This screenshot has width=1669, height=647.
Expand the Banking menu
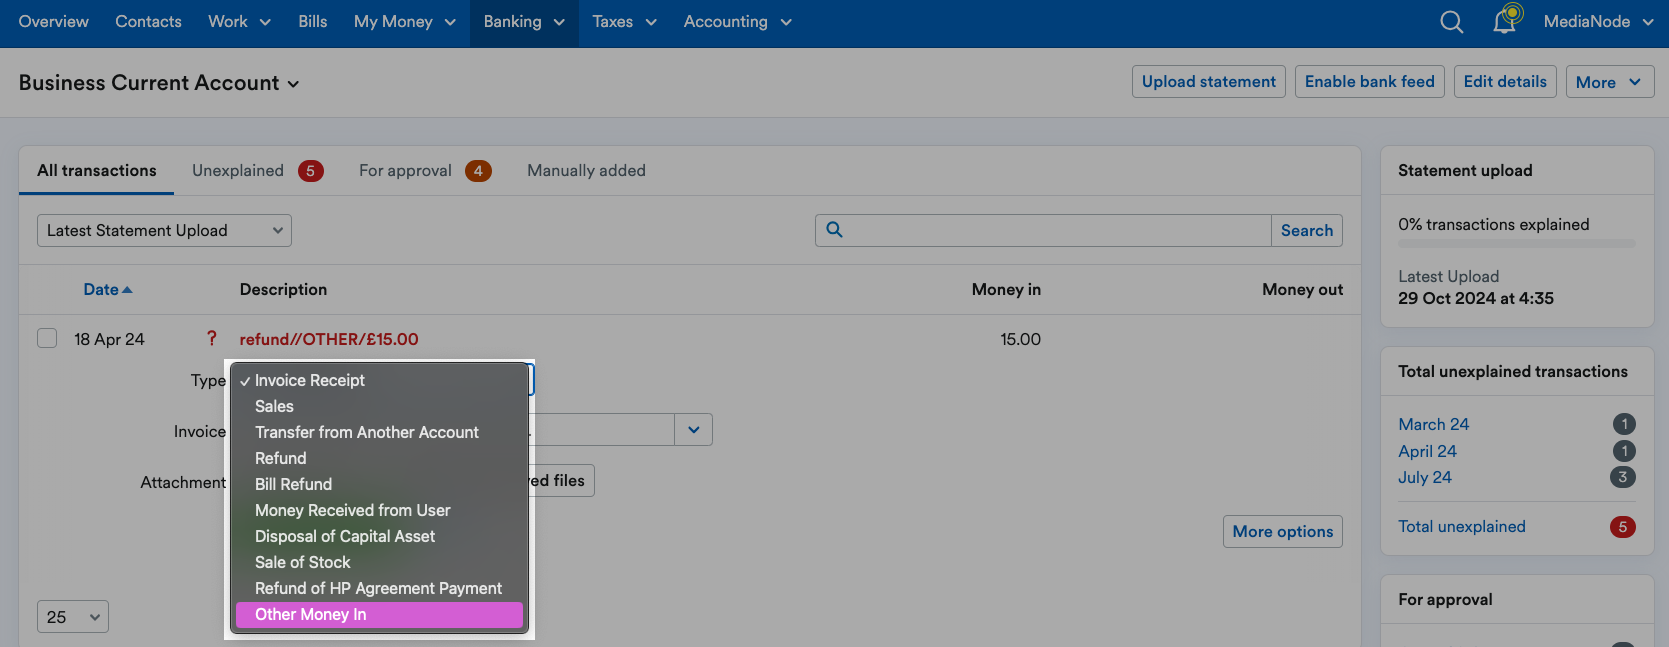coord(524,22)
